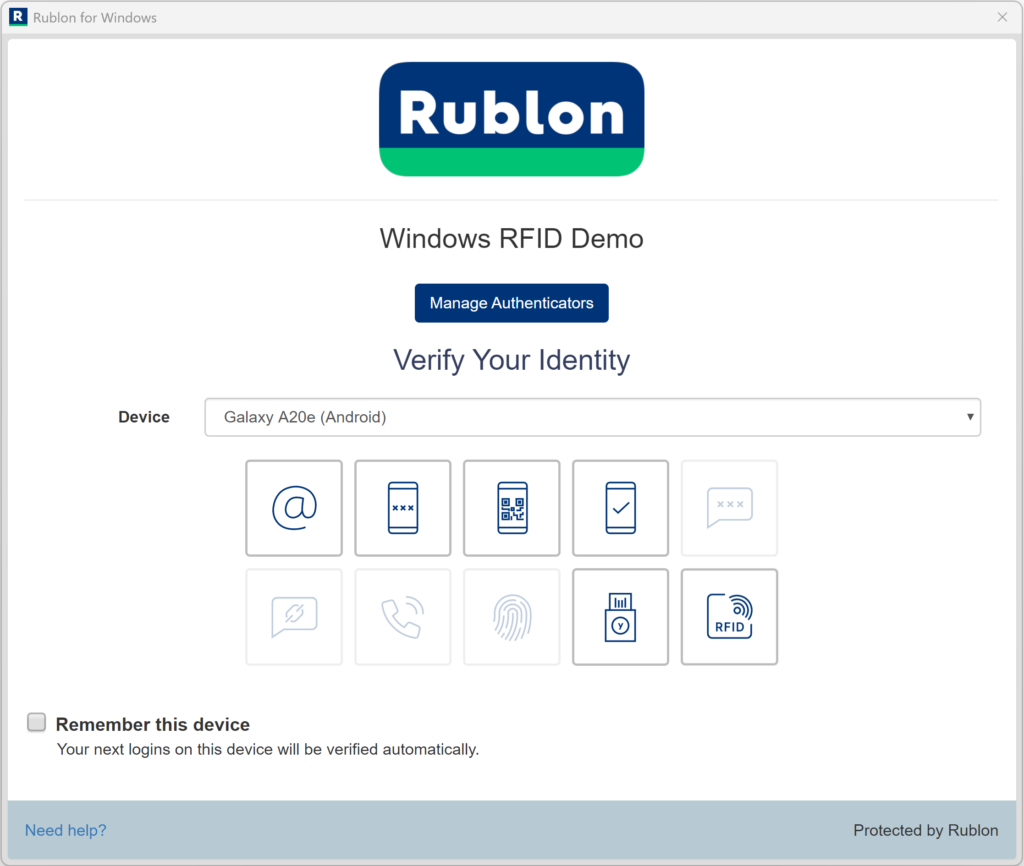
Task: Select the YubiKey OTP authentication method
Action: click(x=620, y=617)
